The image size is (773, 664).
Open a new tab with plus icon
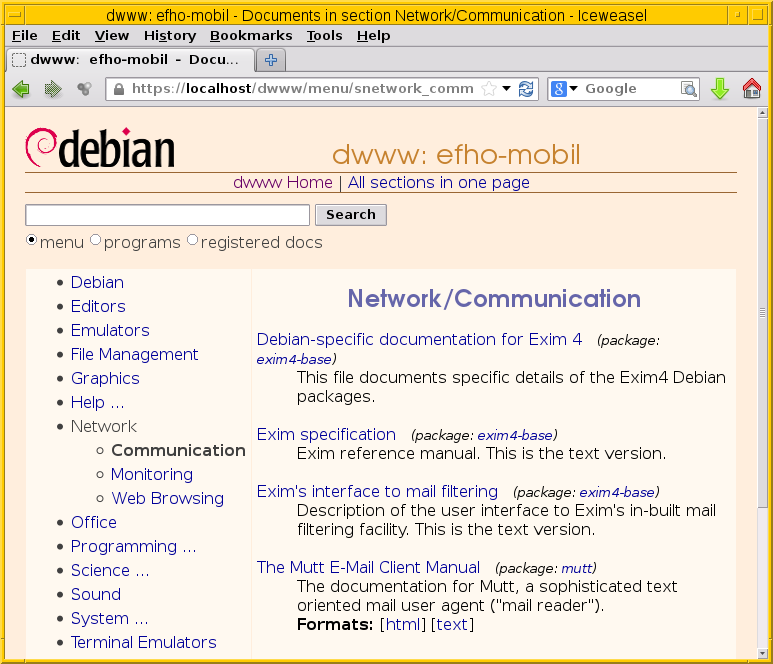(271, 60)
